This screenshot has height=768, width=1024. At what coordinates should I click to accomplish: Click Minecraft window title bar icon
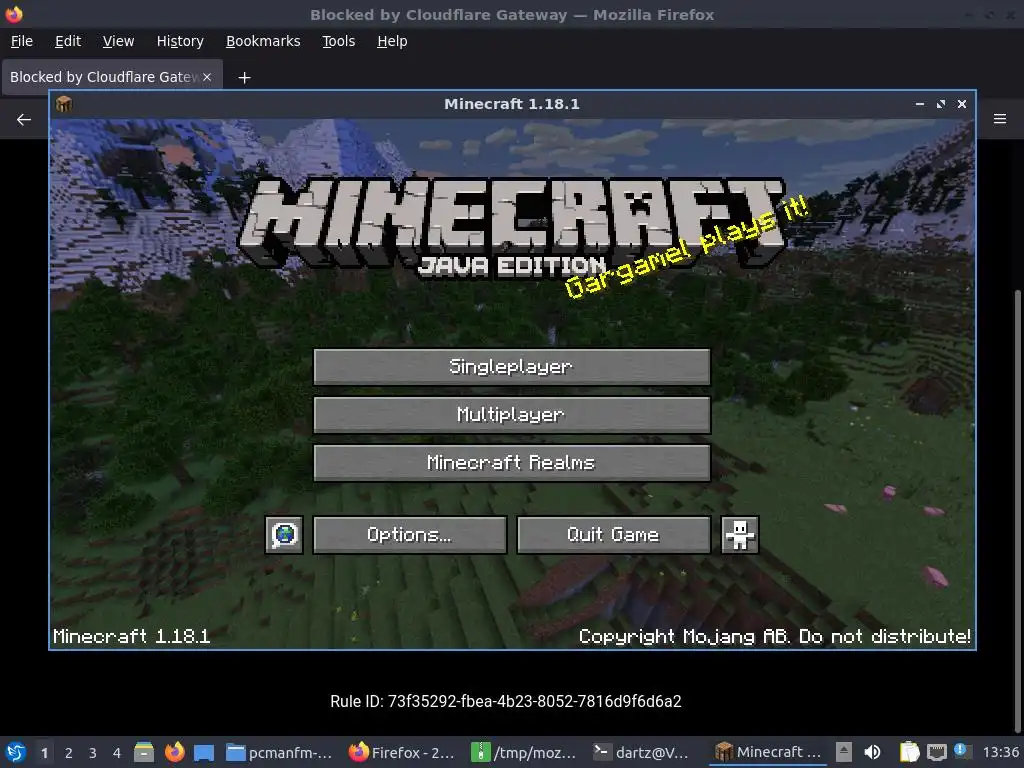tap(64, 104)
